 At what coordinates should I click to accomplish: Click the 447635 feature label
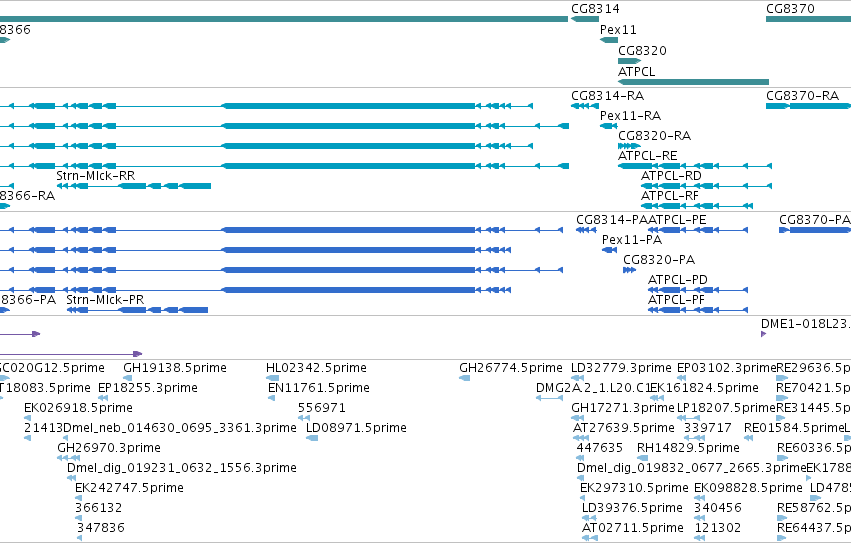pyautogui.click(x=600, y=449)
